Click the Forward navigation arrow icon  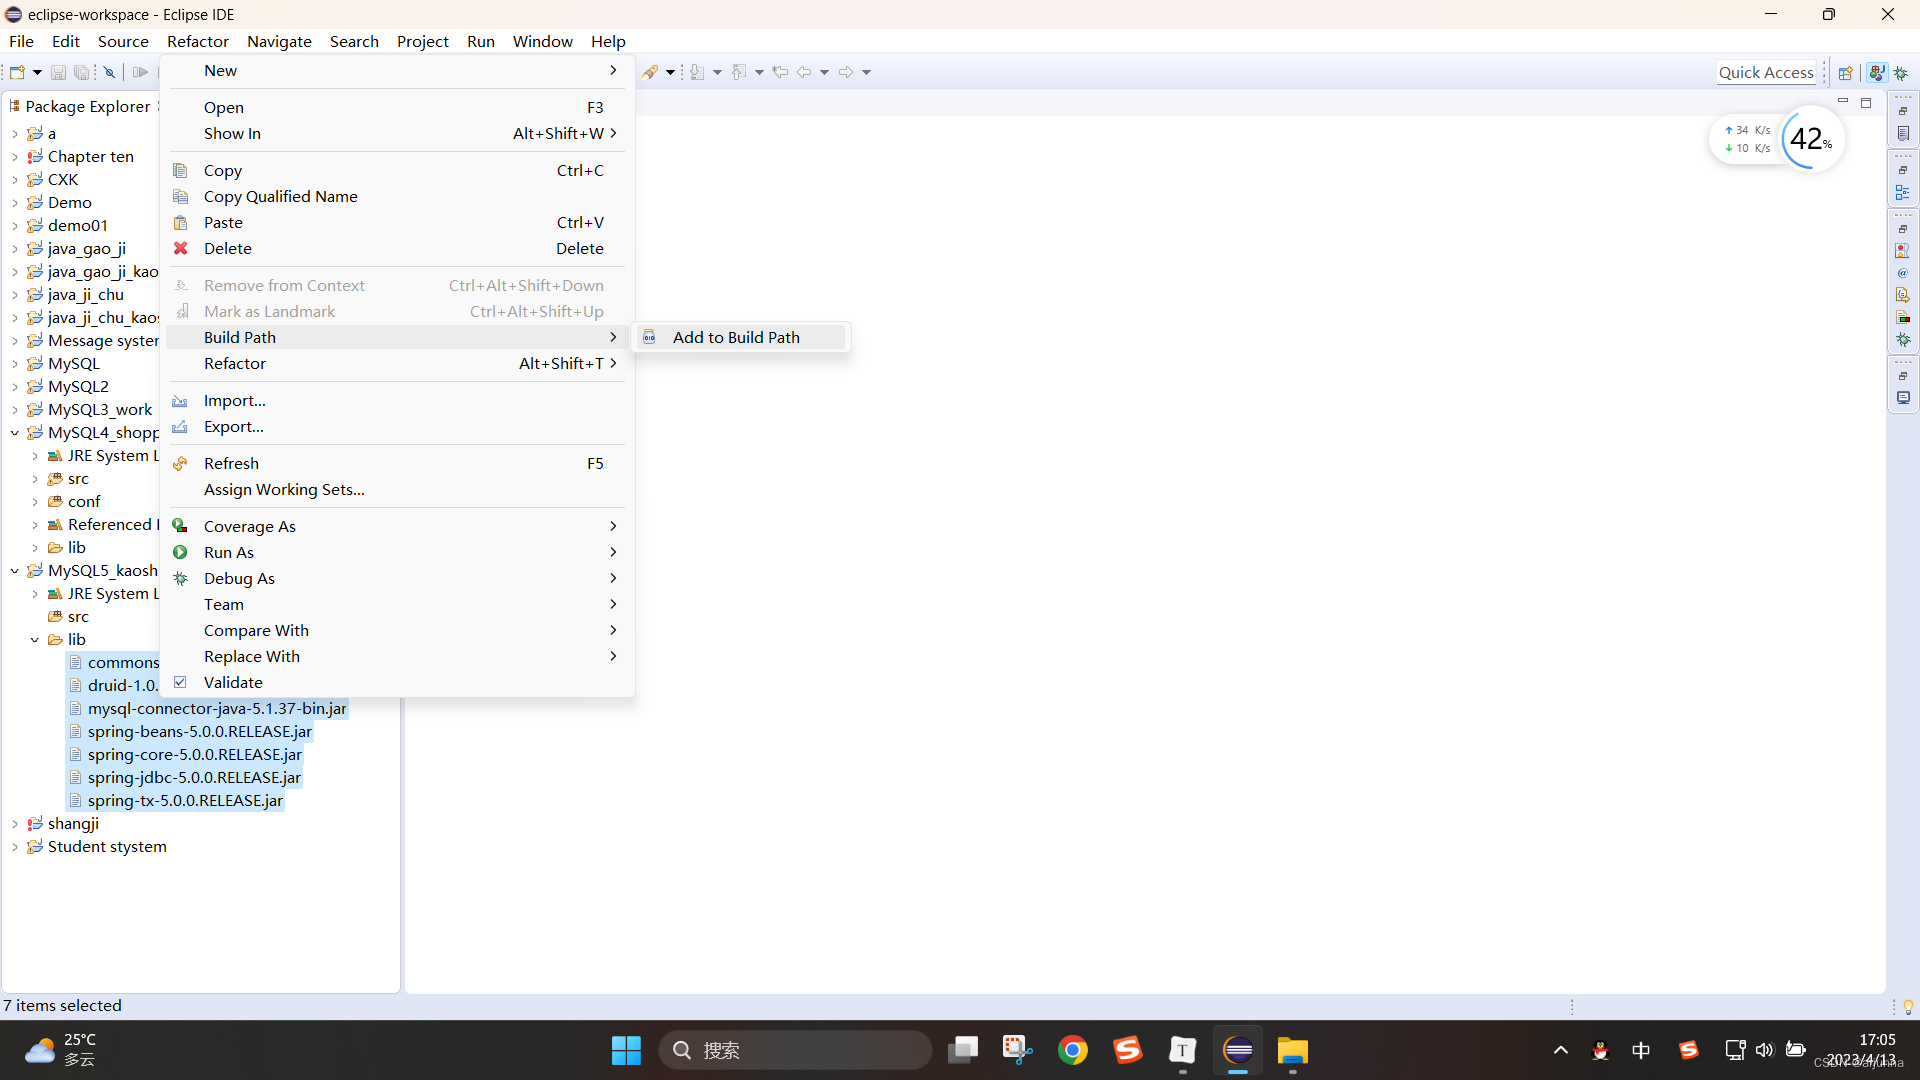point(846,72)
